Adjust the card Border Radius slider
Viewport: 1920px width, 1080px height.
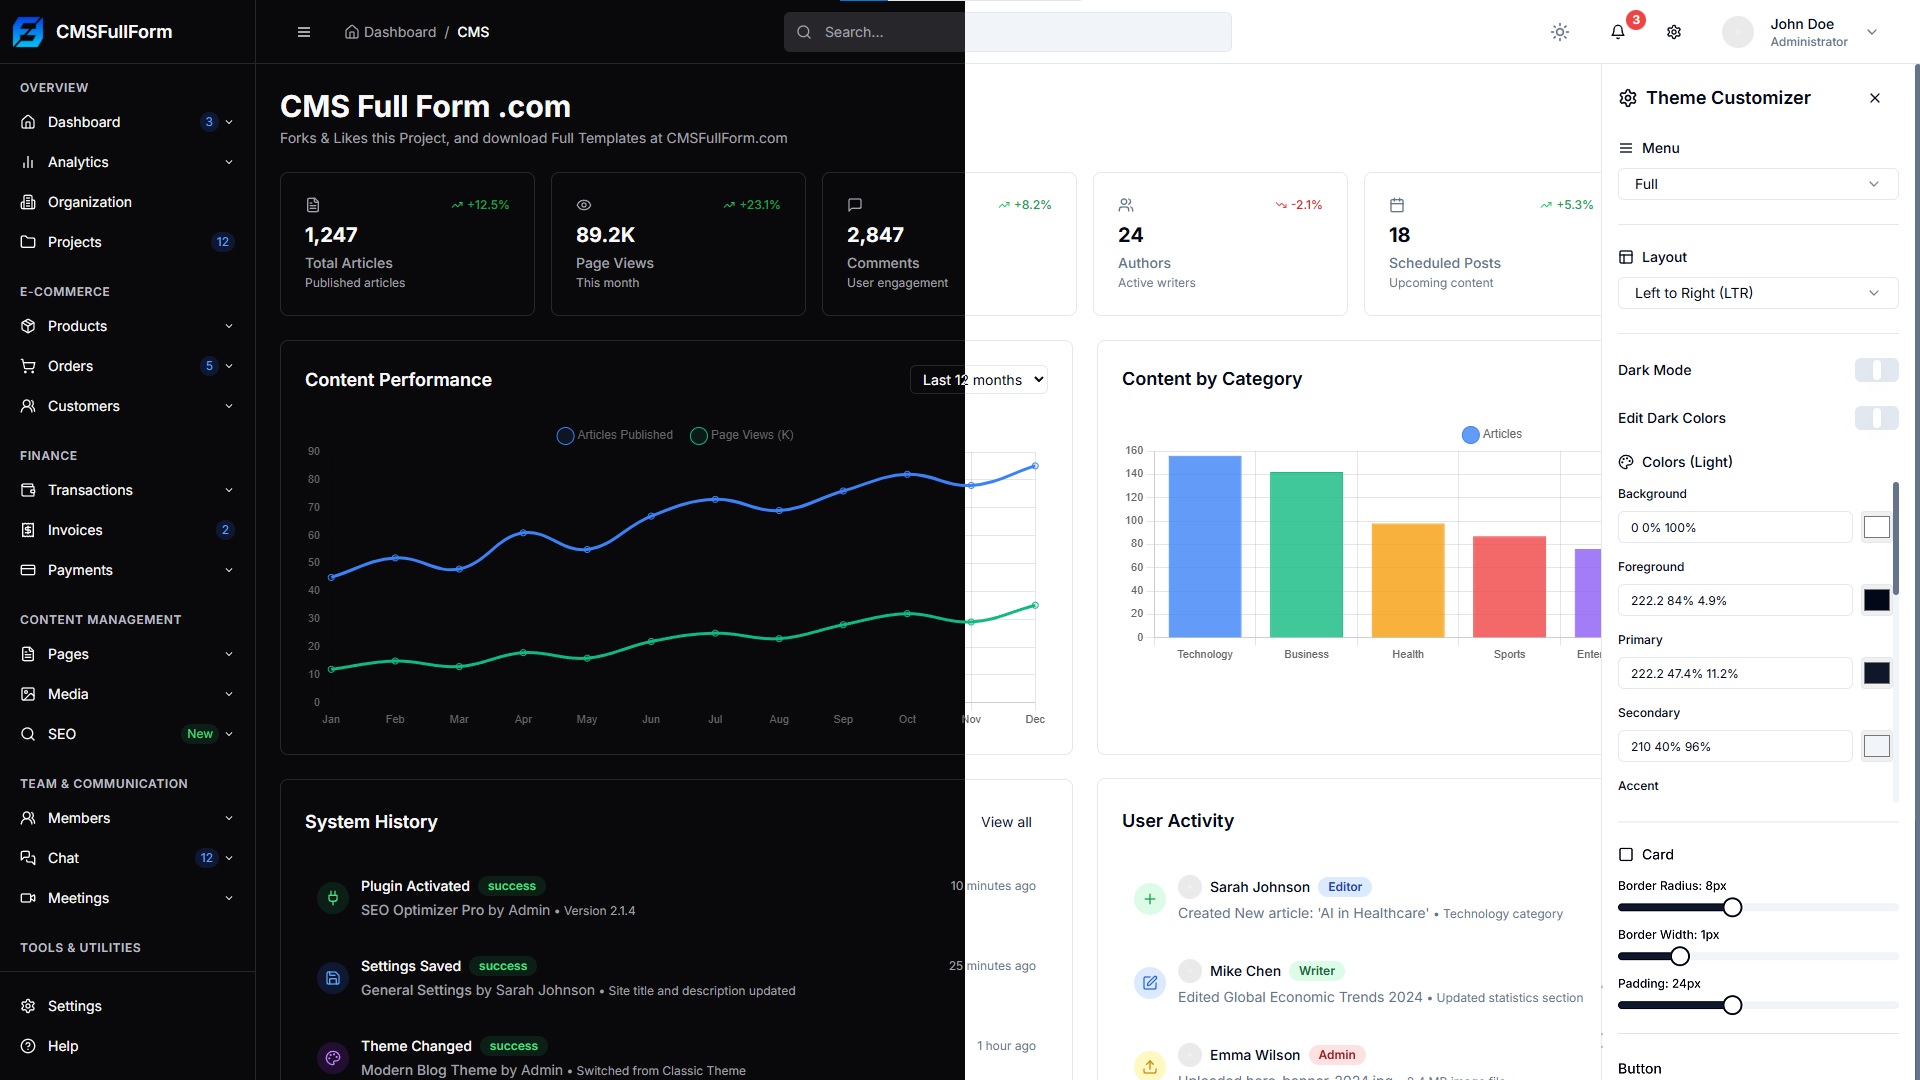1732,907
